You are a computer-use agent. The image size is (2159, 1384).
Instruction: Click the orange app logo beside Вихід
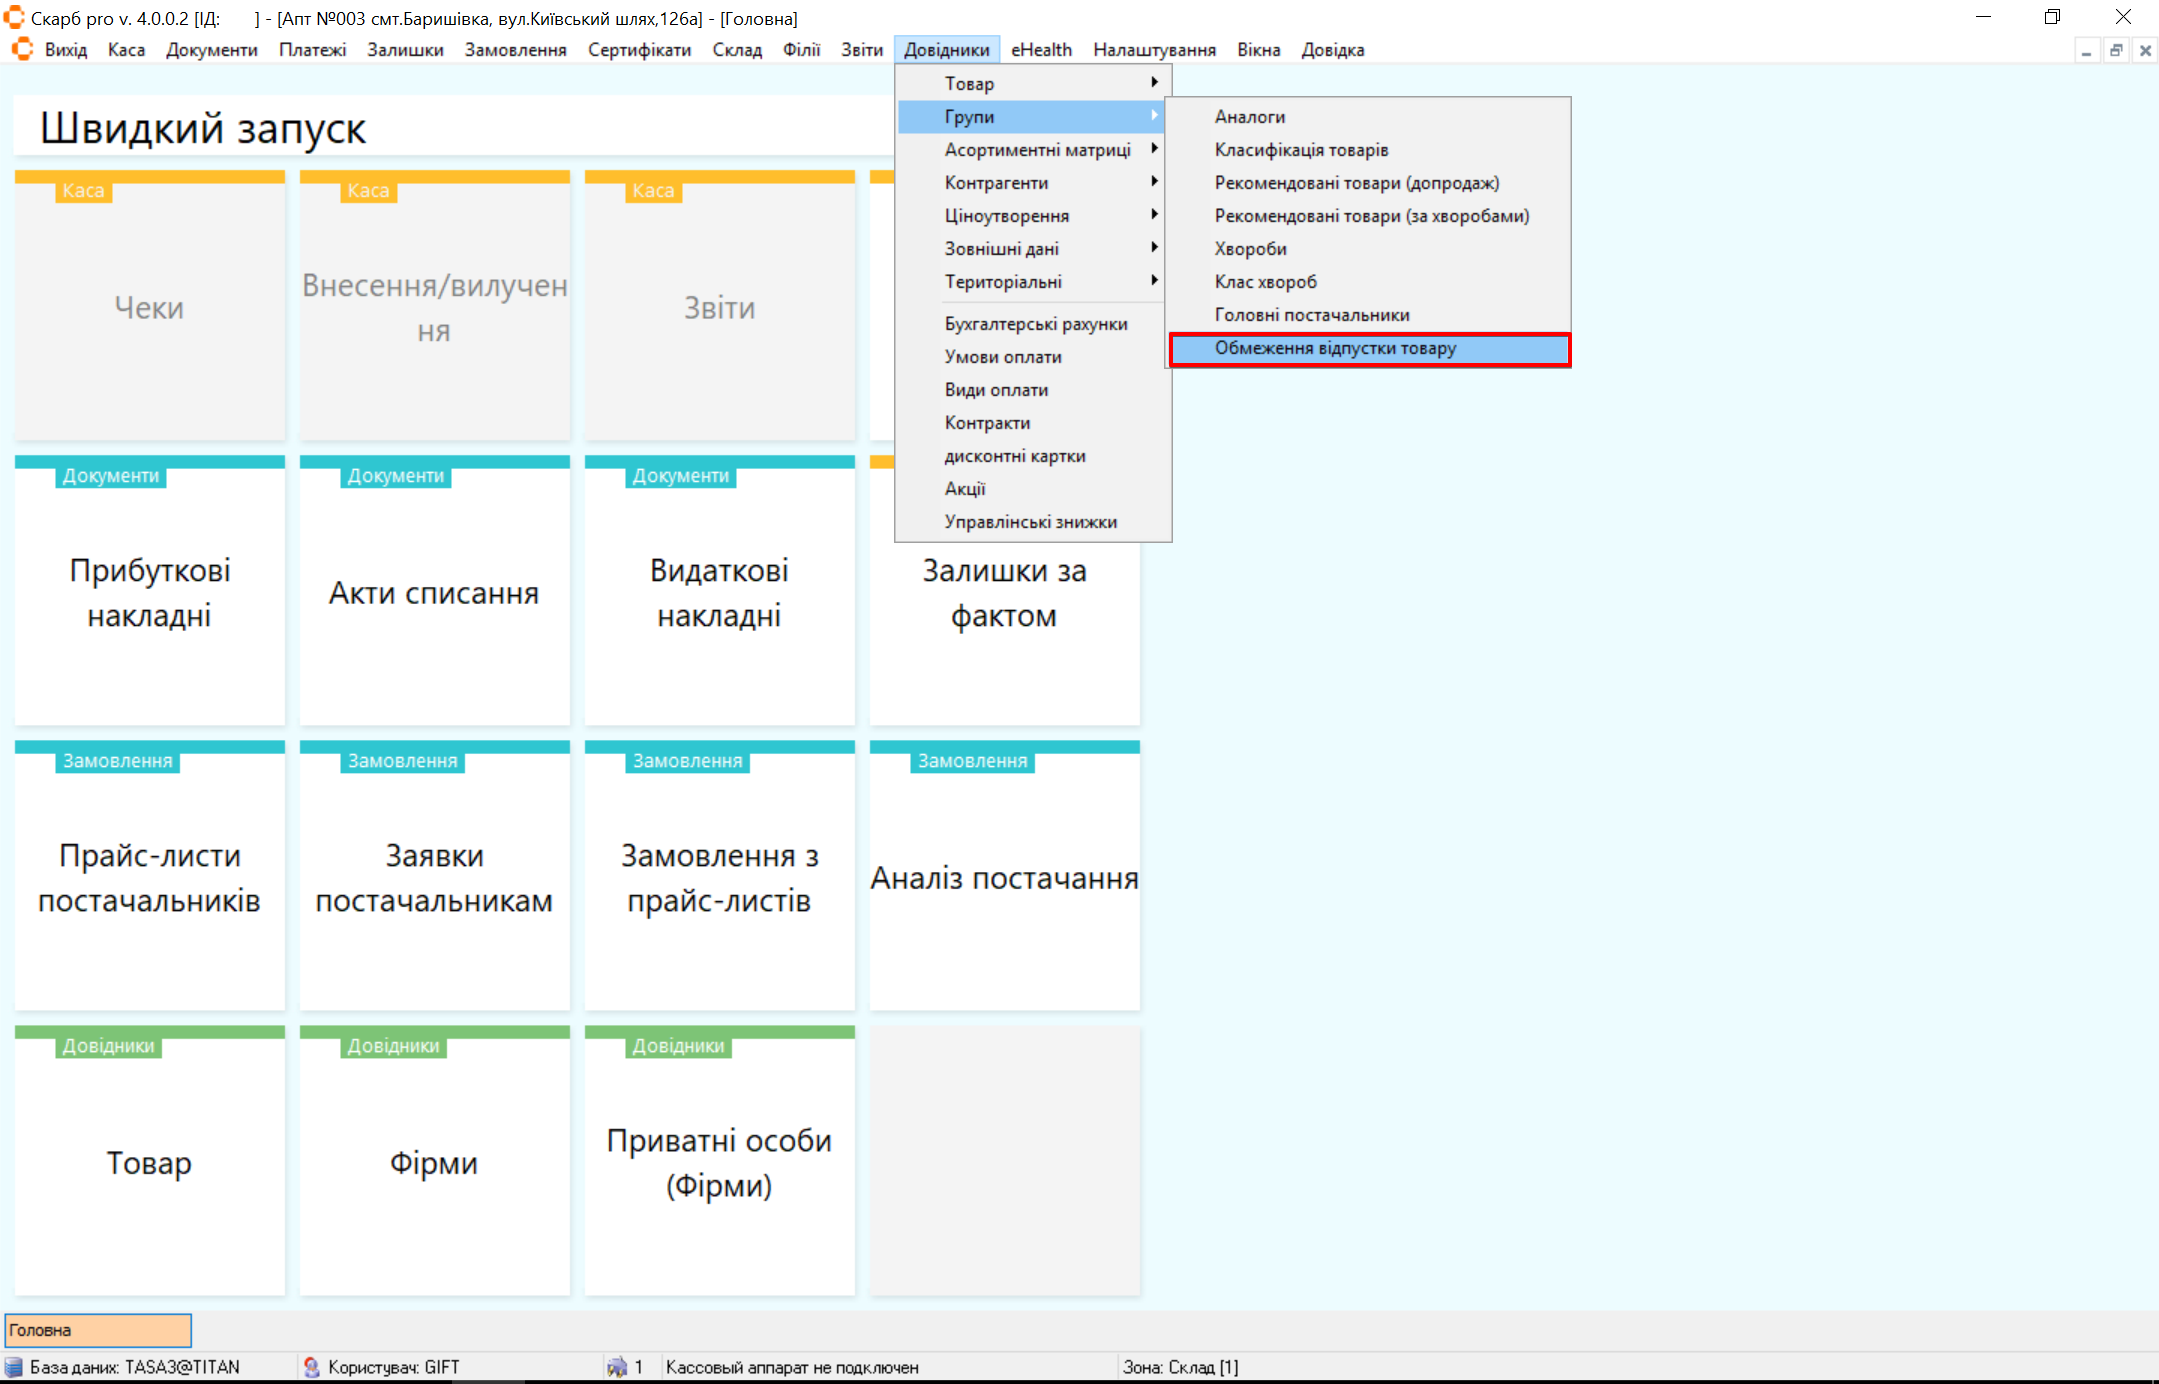click(x=22, y=49)
